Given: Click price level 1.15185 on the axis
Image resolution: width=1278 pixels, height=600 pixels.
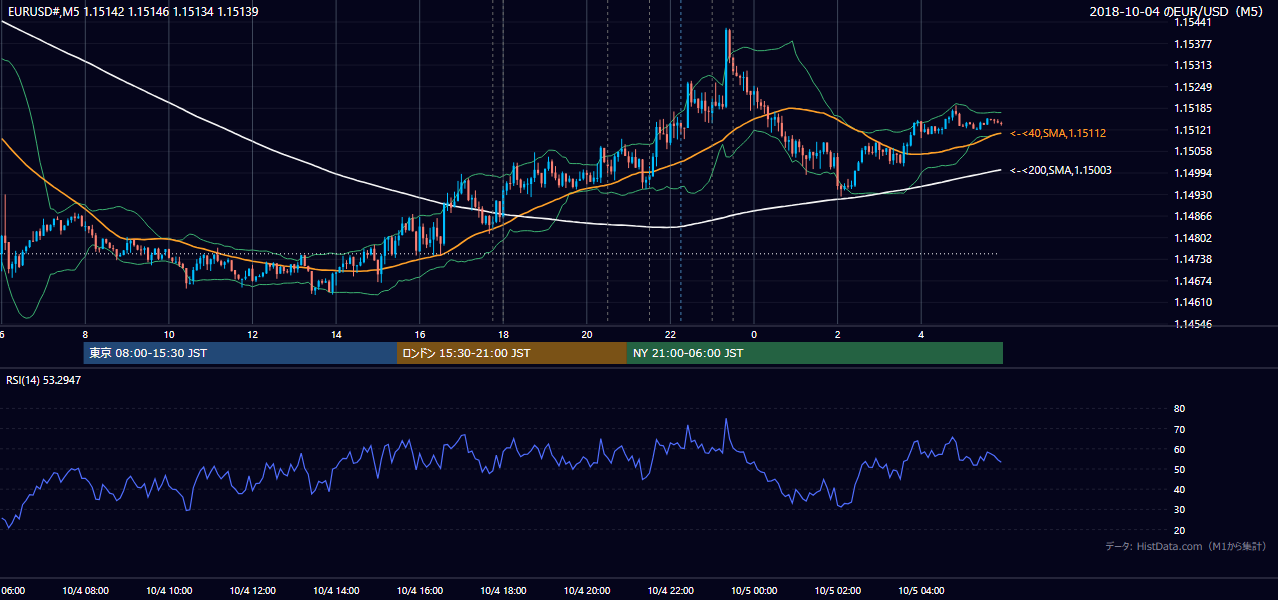Looking at the screenshot, I should 1192,108.
